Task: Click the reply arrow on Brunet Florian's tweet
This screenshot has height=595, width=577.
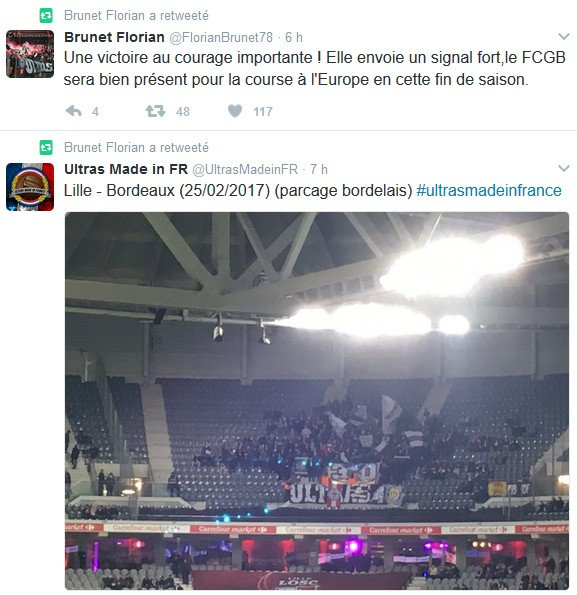Action: [x=74, y=111]
